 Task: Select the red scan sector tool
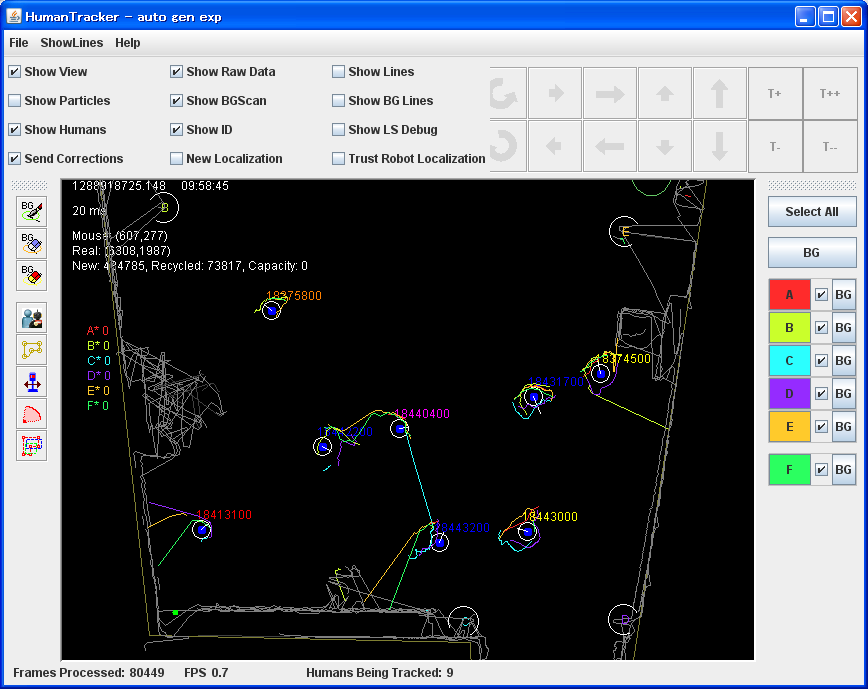coord(31,413)
